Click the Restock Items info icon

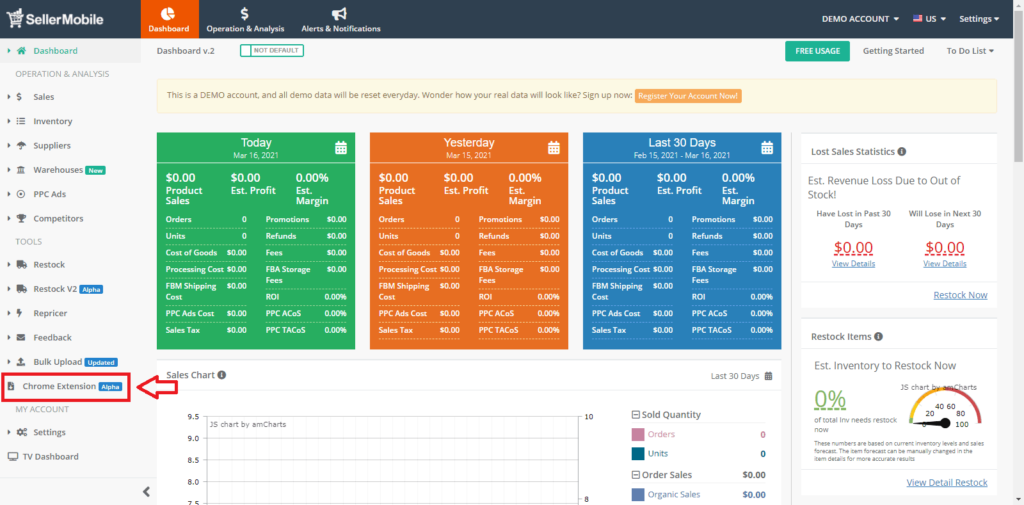pyautogui.click(x=878, y=337)
